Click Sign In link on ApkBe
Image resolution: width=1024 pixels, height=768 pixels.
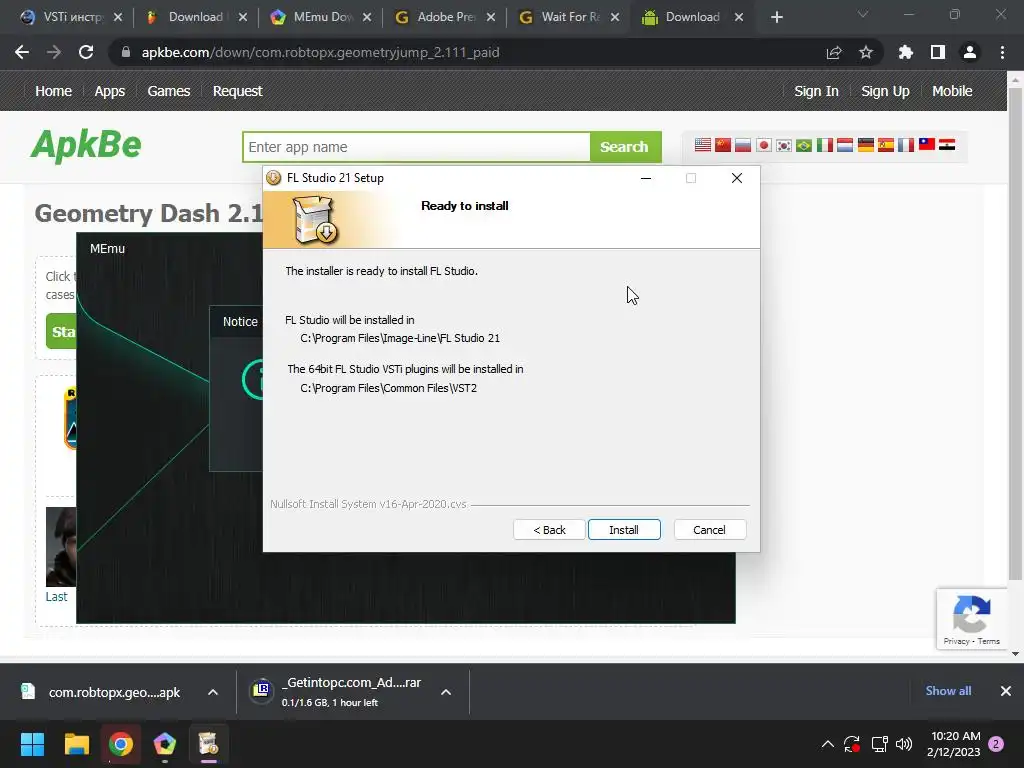816,91
